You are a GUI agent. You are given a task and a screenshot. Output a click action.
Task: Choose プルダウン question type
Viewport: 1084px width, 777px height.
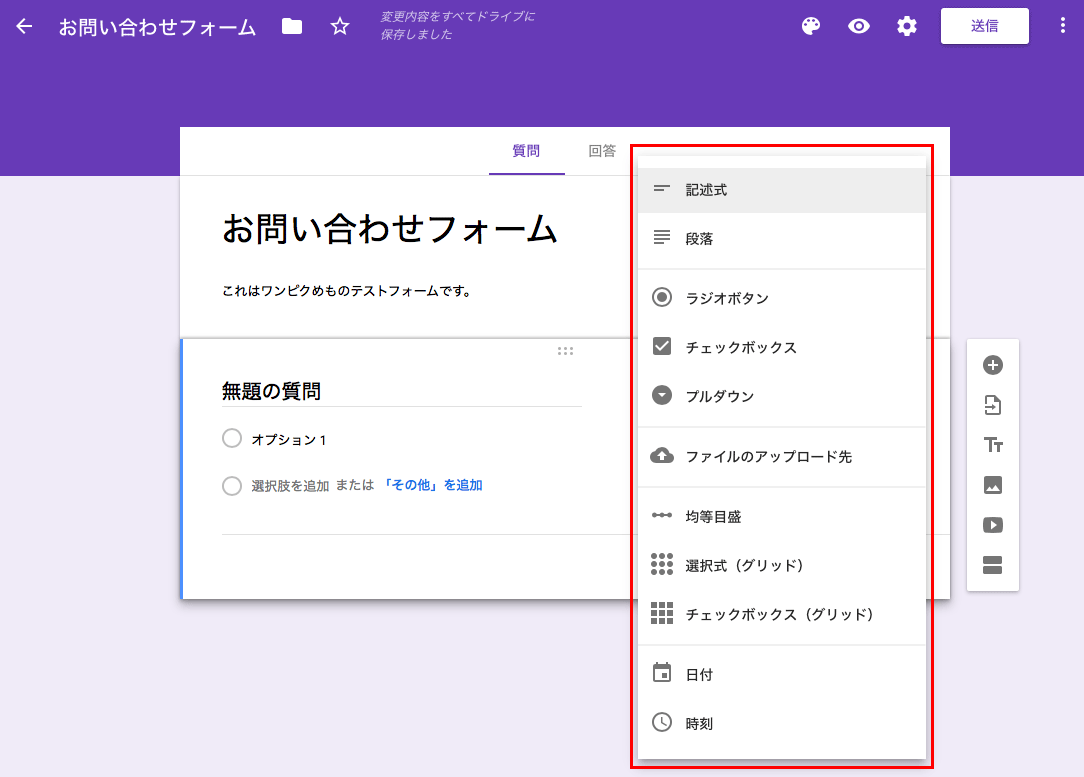tap(781, 396)
